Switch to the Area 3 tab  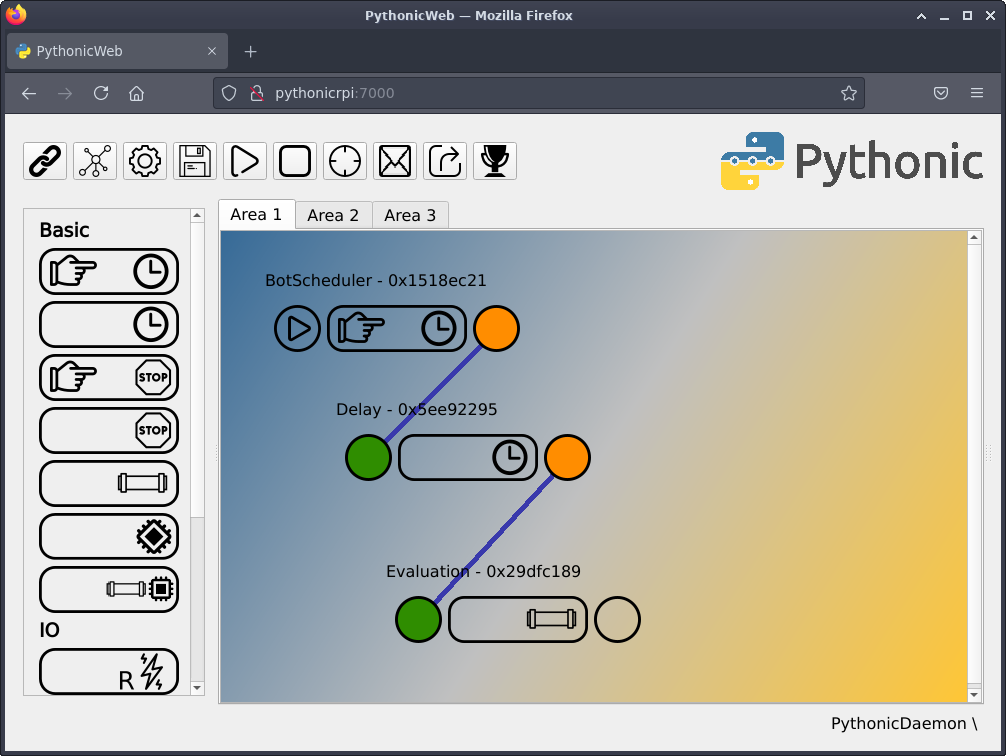tap(410, 214)
